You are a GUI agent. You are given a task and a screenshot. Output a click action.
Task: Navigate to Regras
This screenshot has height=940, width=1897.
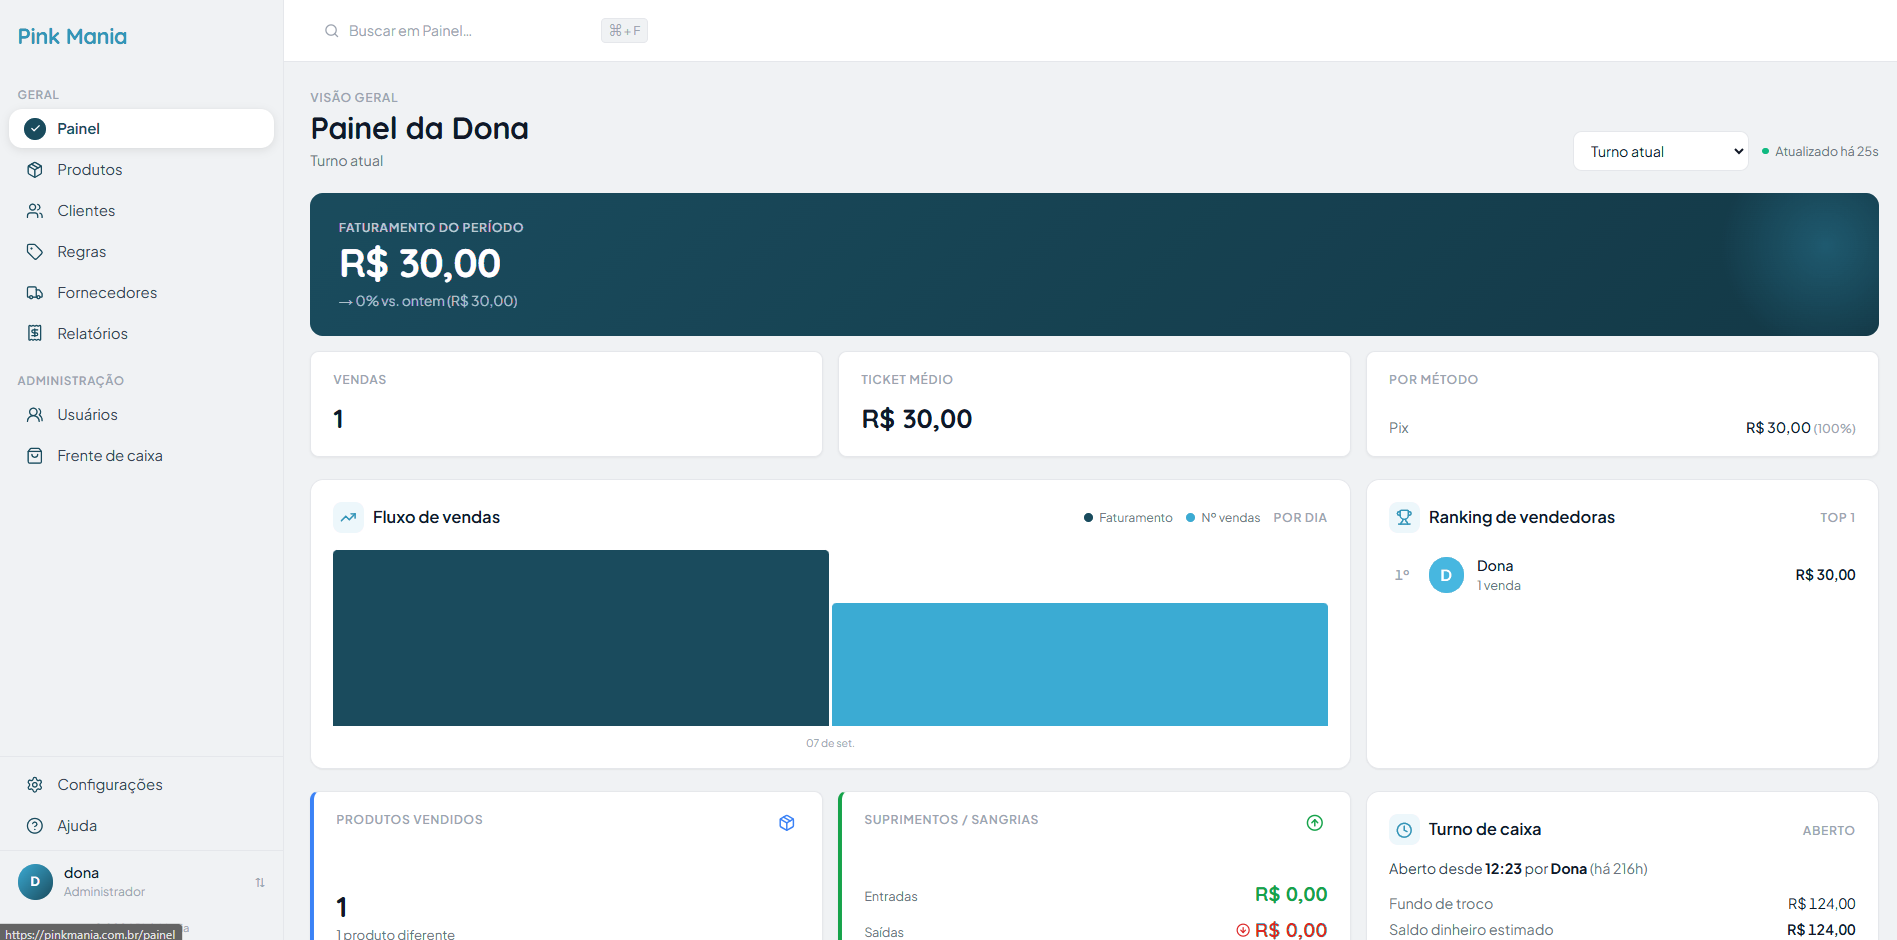141,252
